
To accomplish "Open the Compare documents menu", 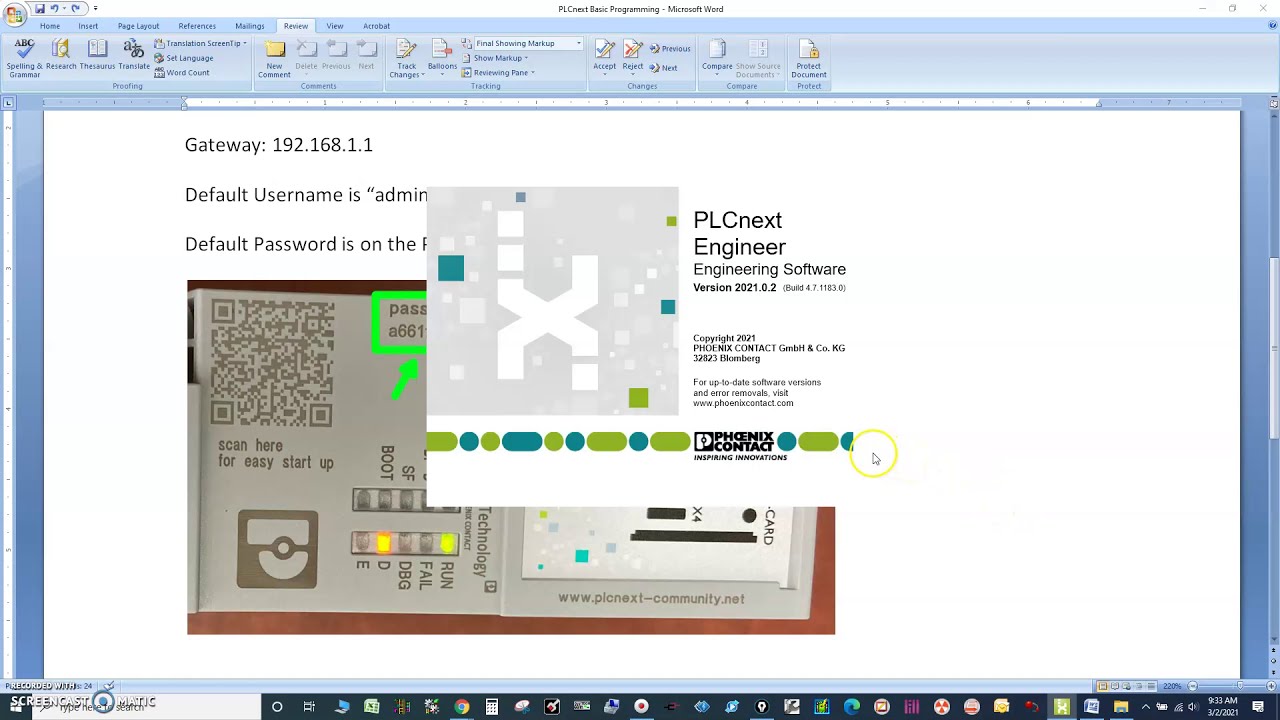I will point(717,59).
